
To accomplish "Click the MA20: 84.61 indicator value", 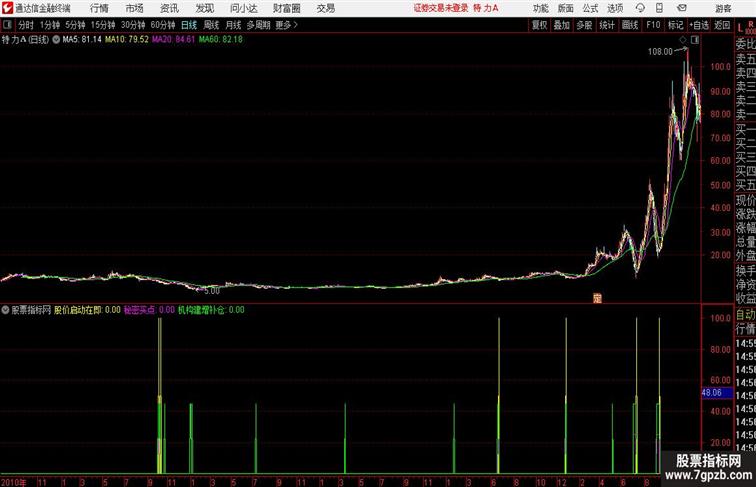I will (174, 40).
